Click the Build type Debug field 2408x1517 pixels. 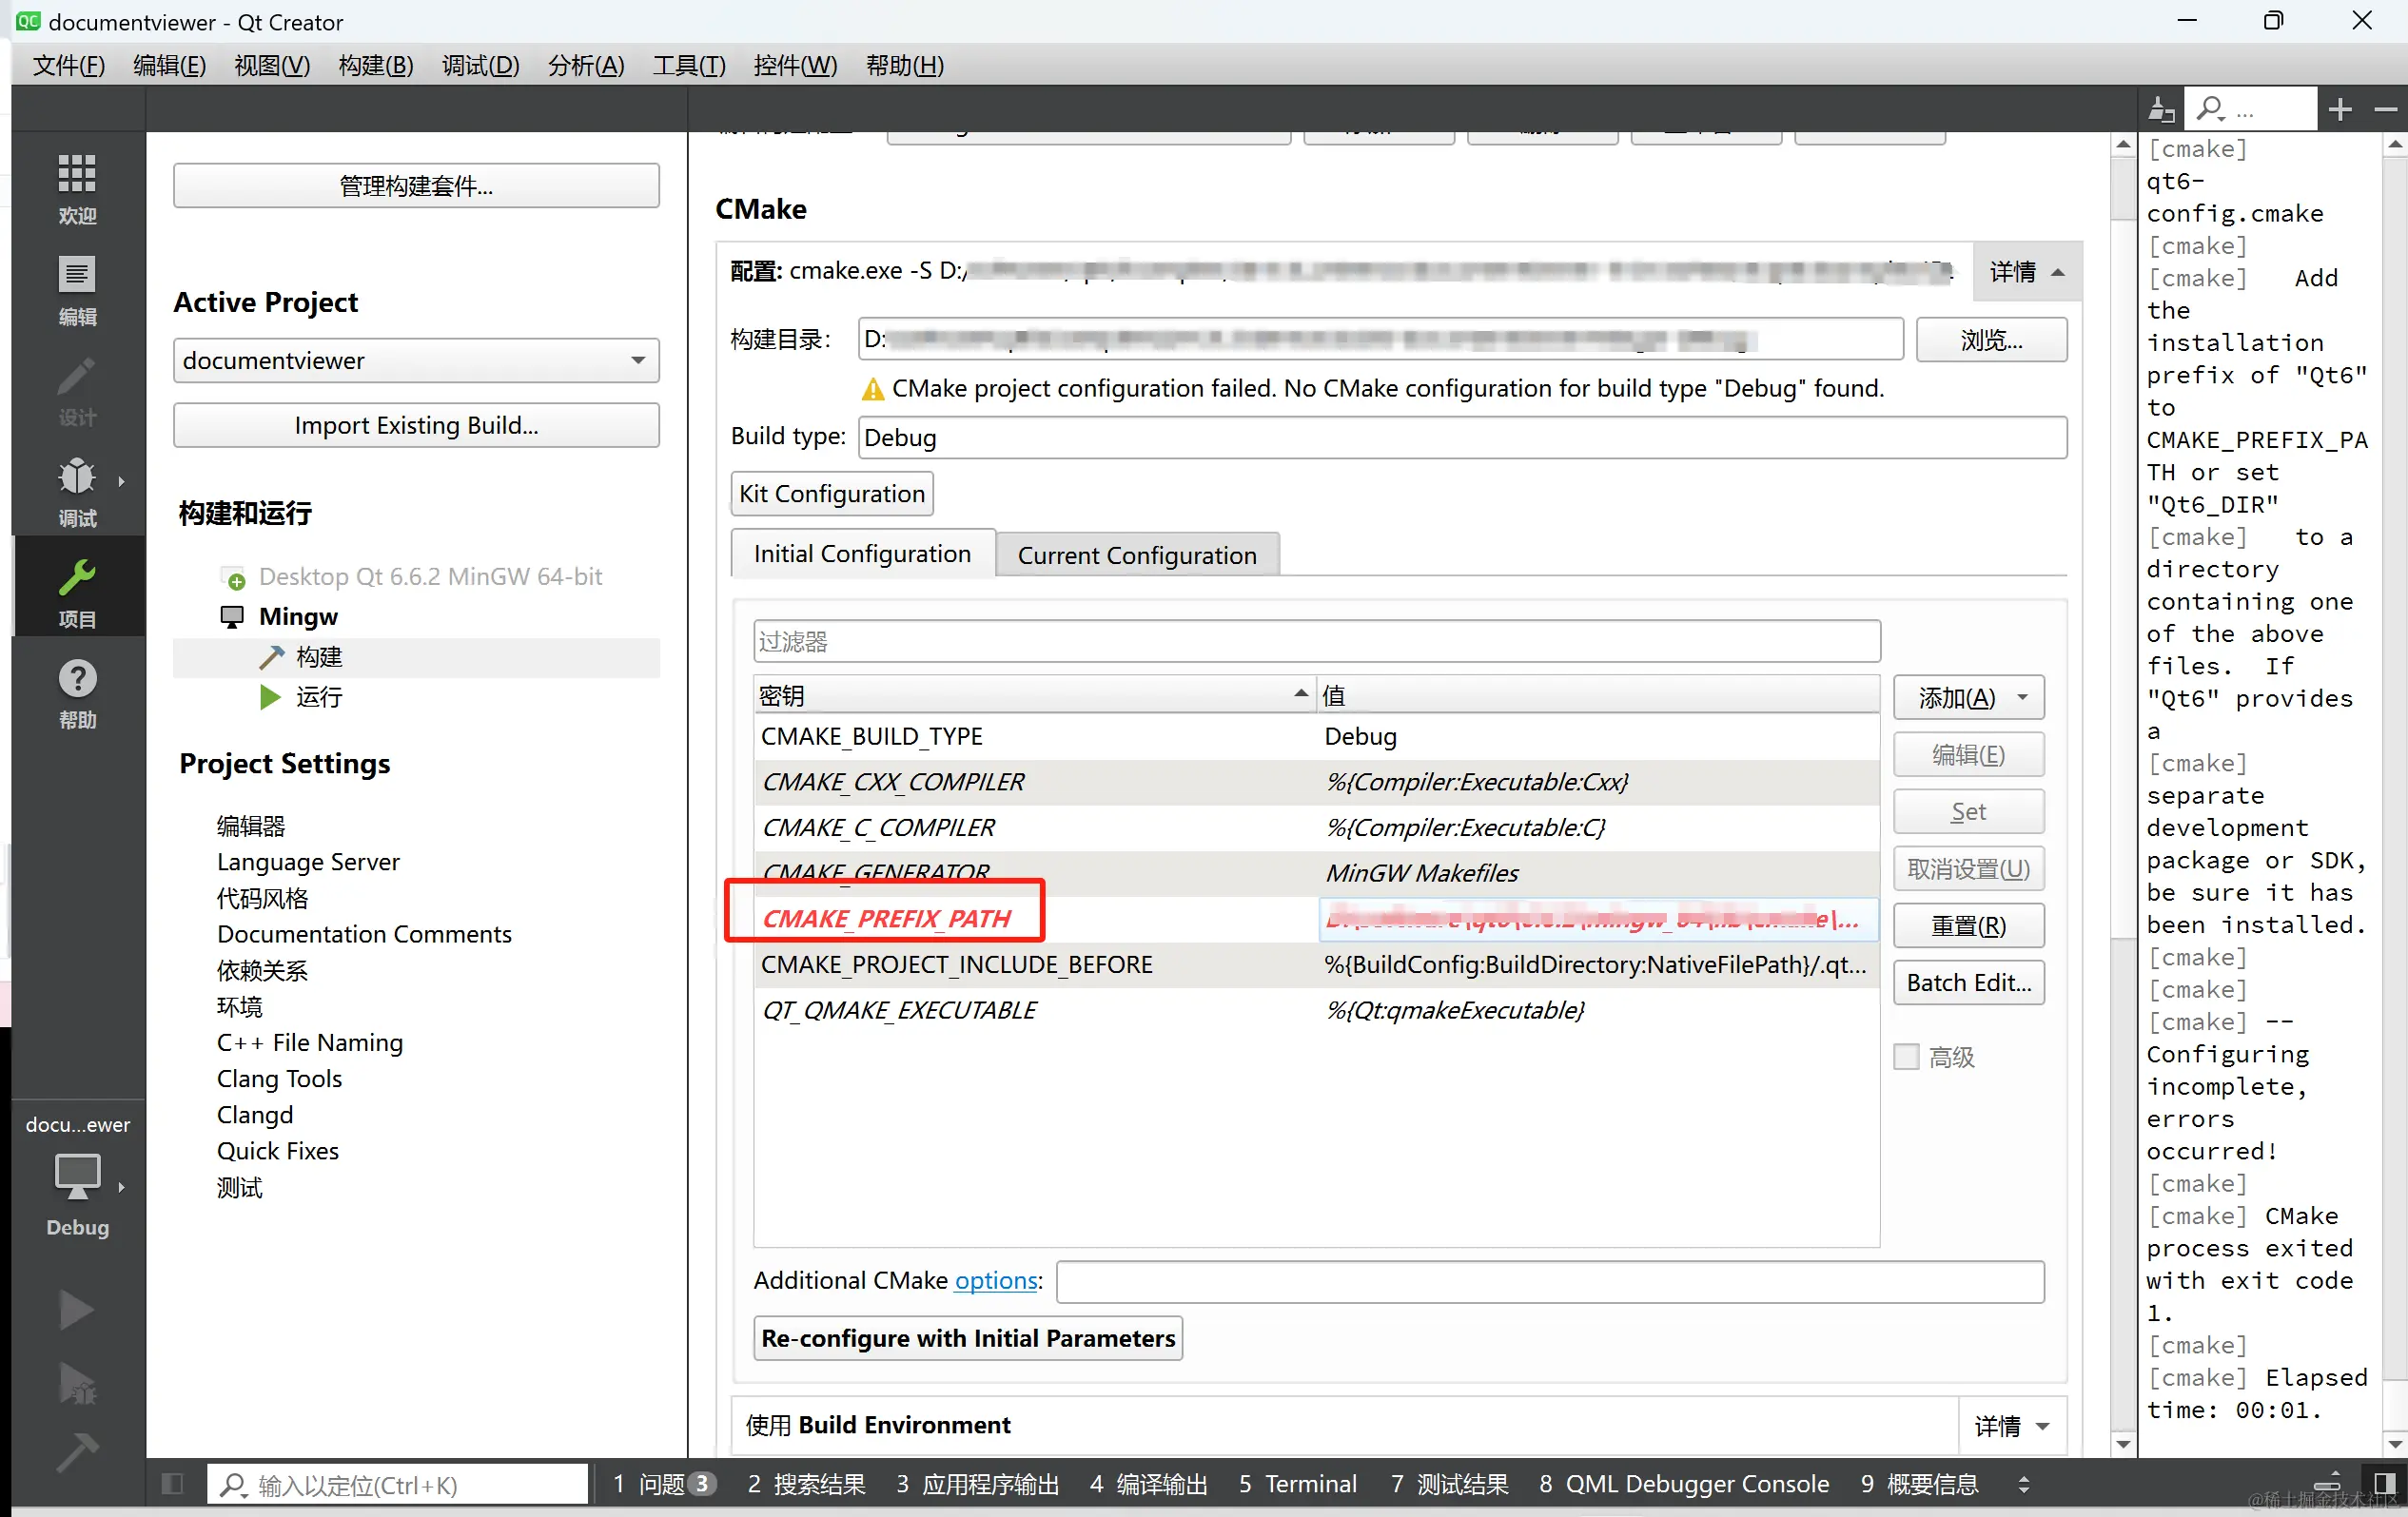coord(1462,438)
